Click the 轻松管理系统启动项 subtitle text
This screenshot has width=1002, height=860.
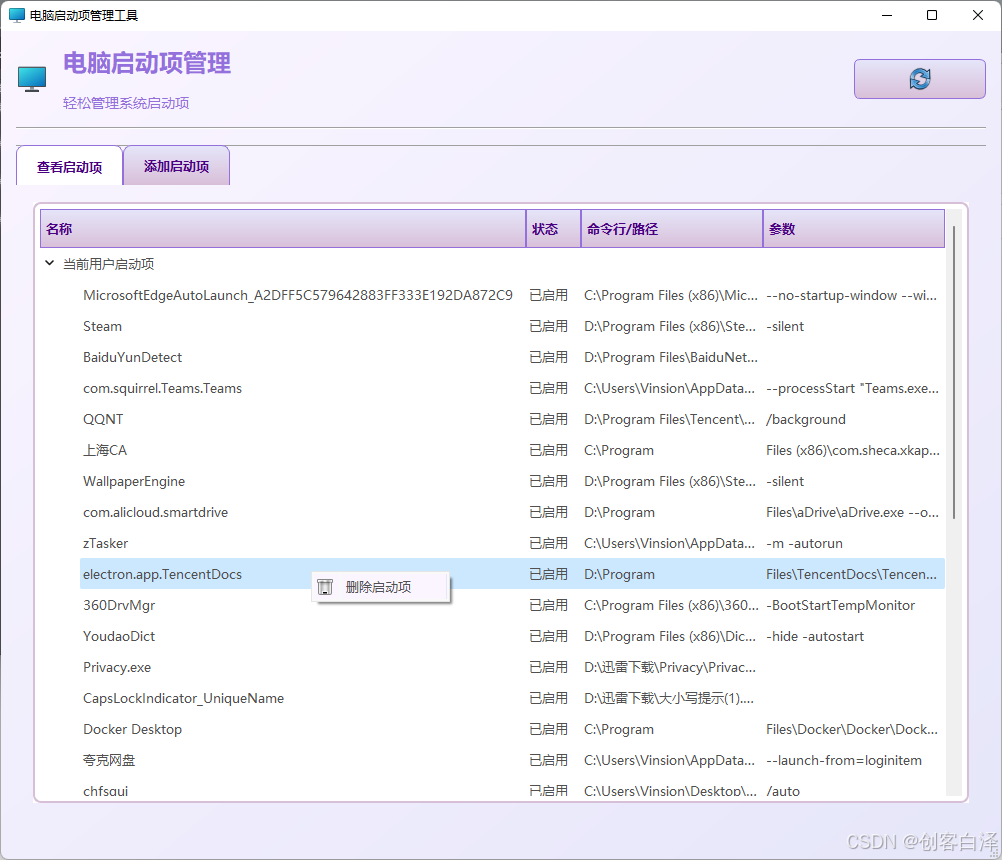[x=126, y=103]
